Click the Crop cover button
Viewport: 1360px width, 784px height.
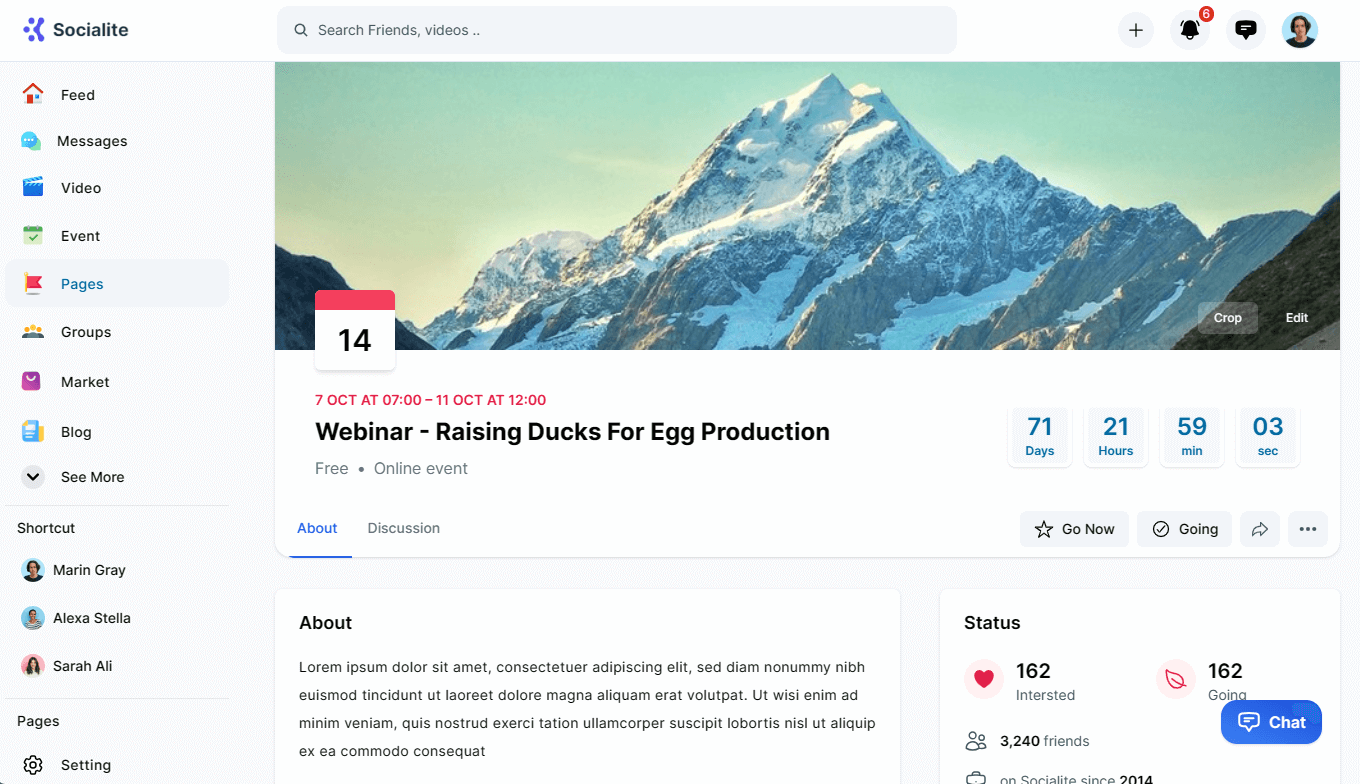click(x=1227, y=318)
